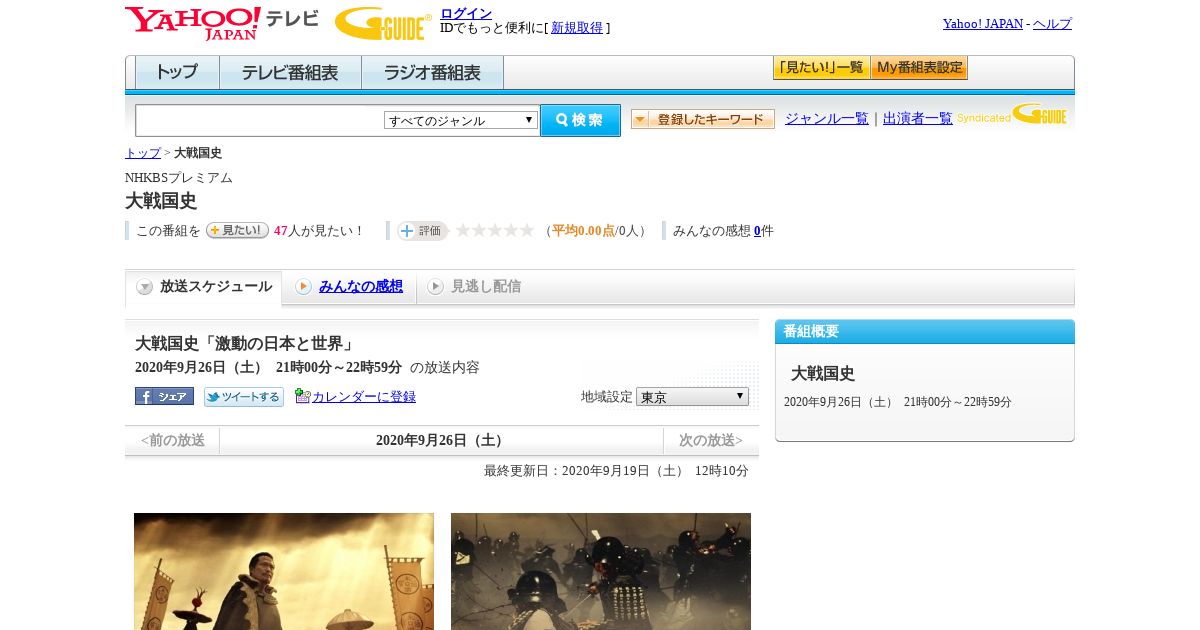The height and width of the screenshot is (630, 1200).
Task: Click the armored soldiers battle thumbnail
Action: (601, 571)
